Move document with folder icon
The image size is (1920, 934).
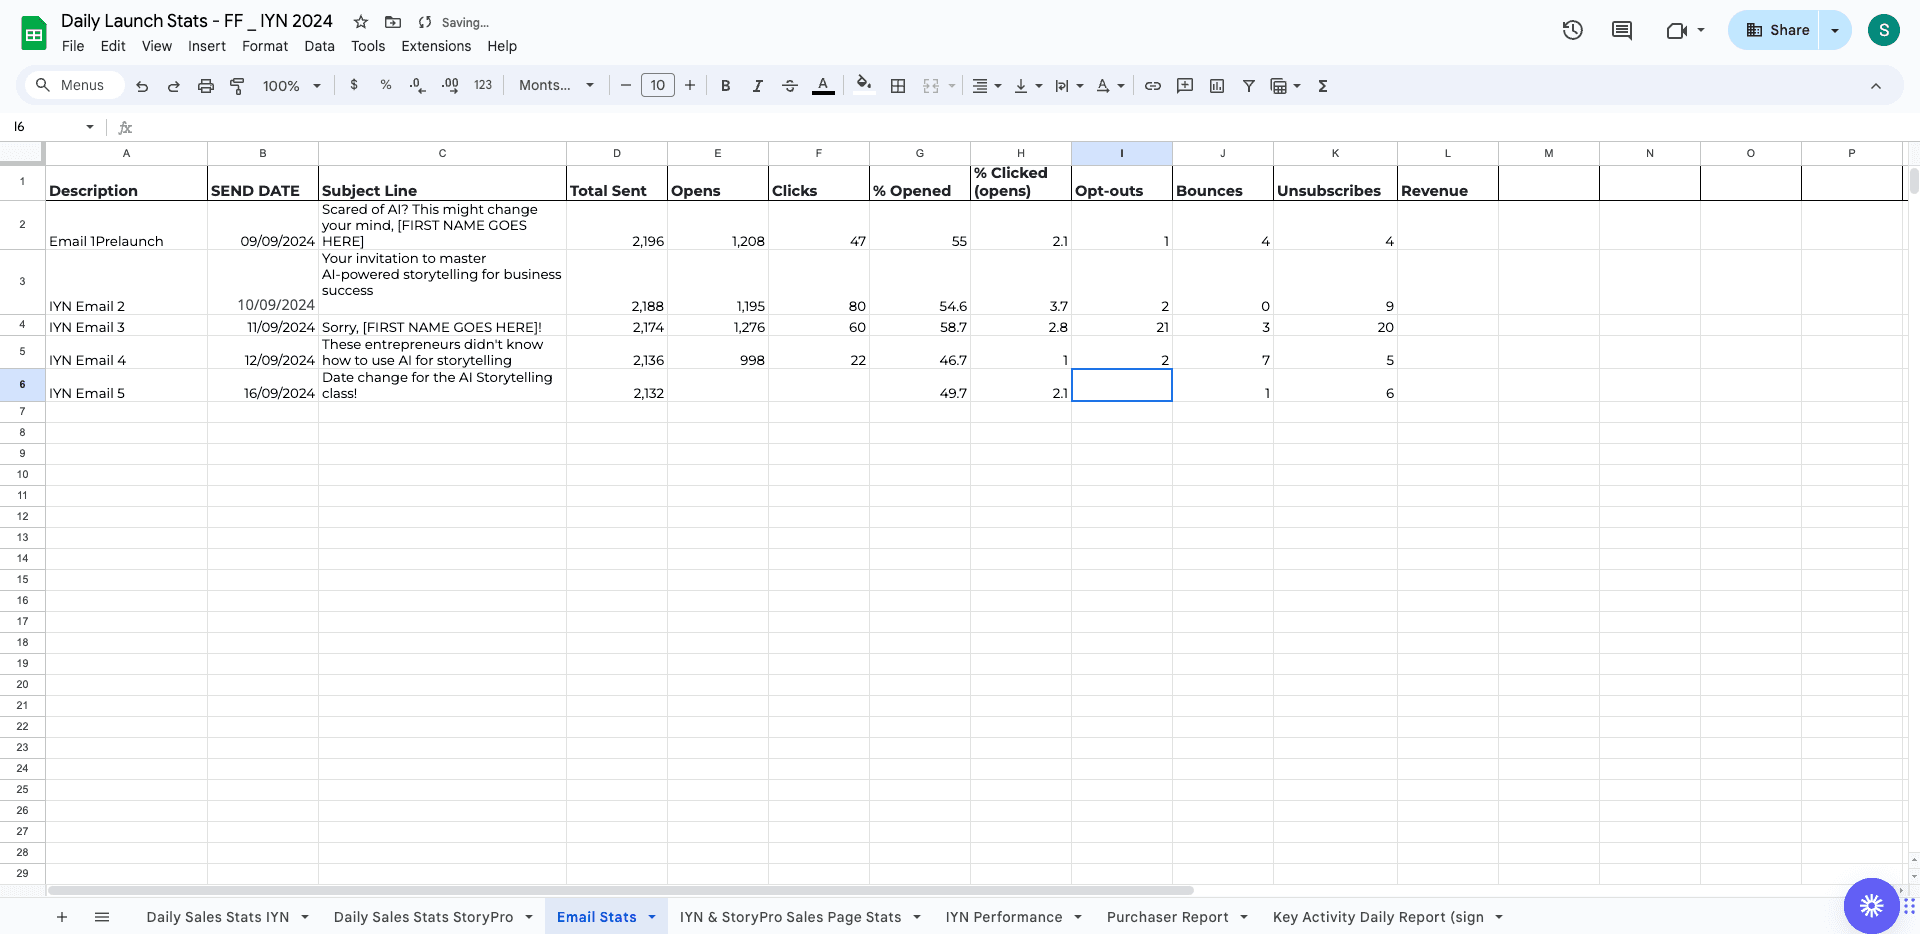point(393,22)
